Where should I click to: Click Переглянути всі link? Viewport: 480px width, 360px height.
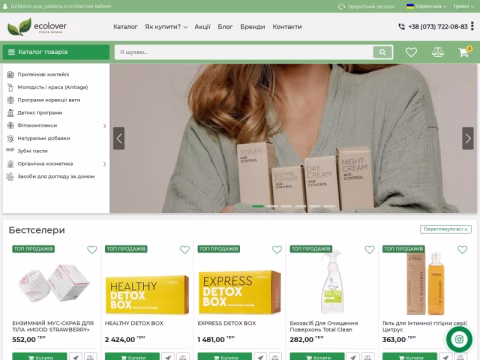pyautogui.click(x=446, y=229)
